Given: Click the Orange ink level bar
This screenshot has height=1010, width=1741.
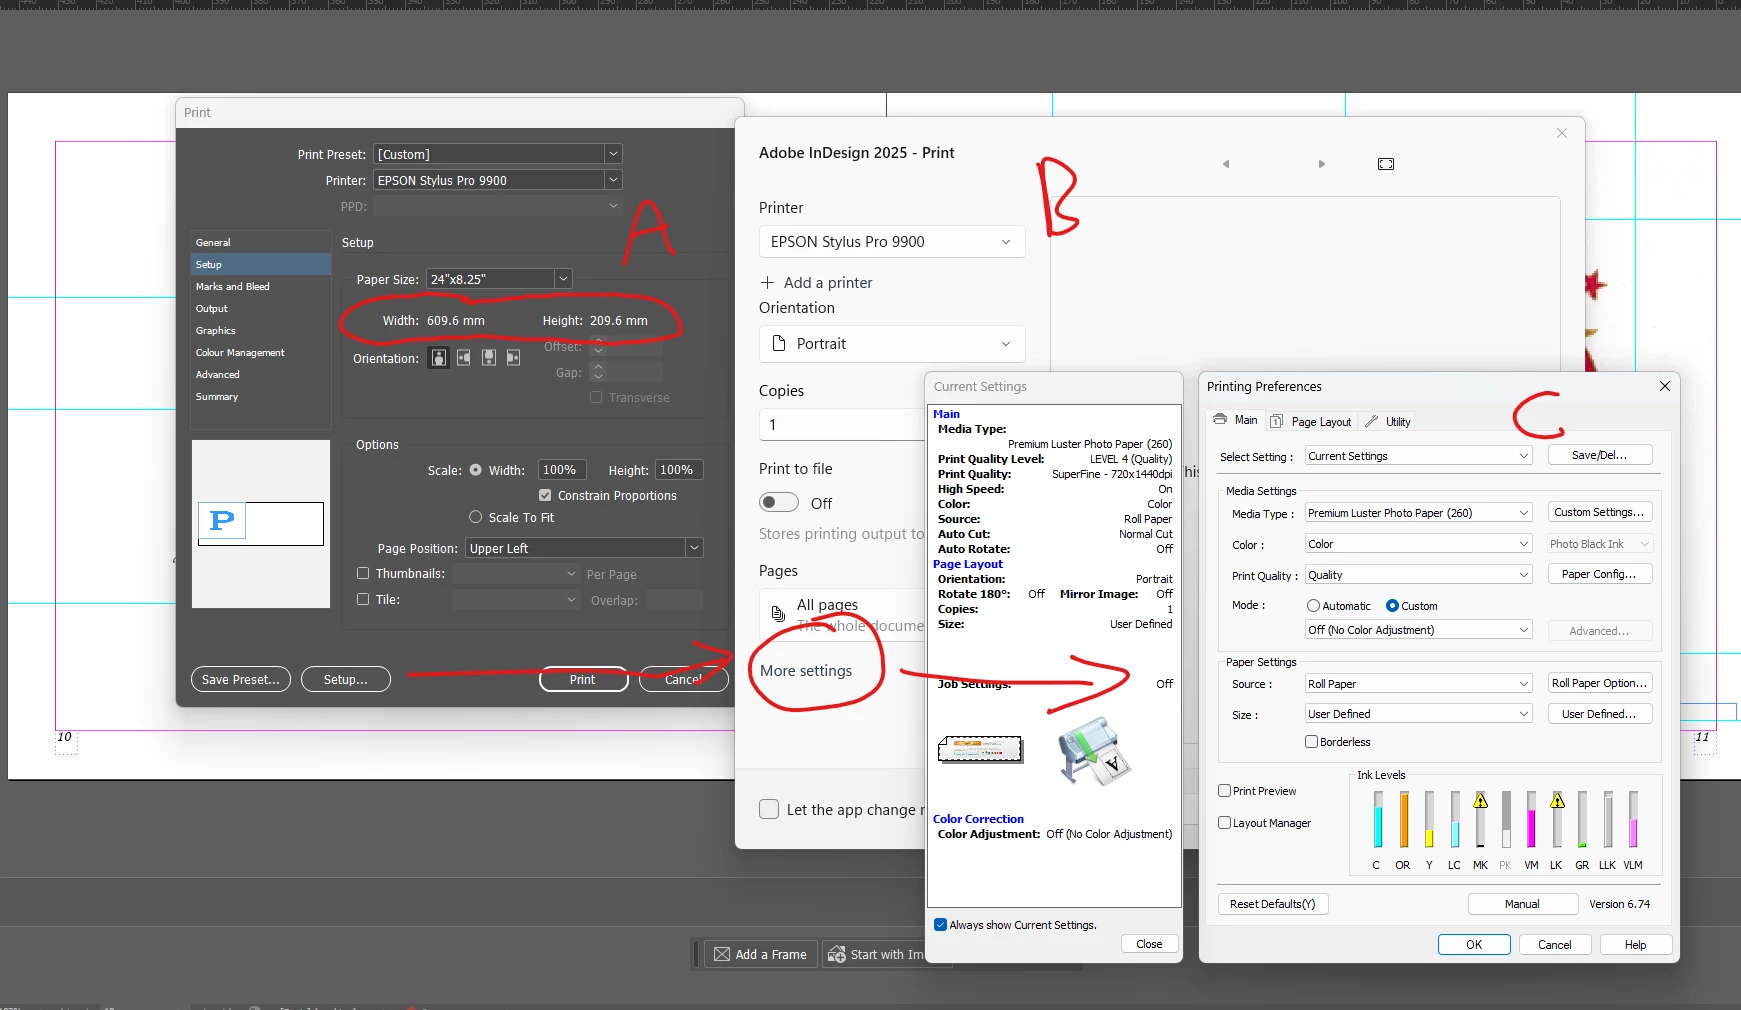Looking at the screenshot, I should pyautogui.click(x=1404, y=820).
